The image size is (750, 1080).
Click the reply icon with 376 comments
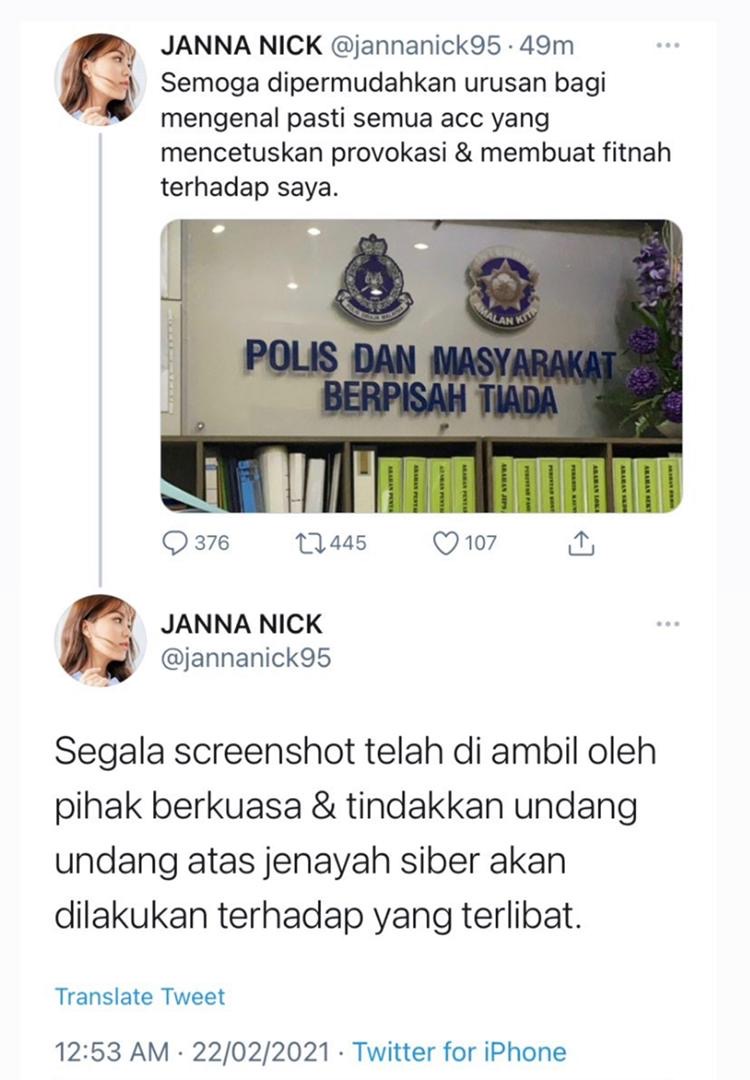pos(175,543)
